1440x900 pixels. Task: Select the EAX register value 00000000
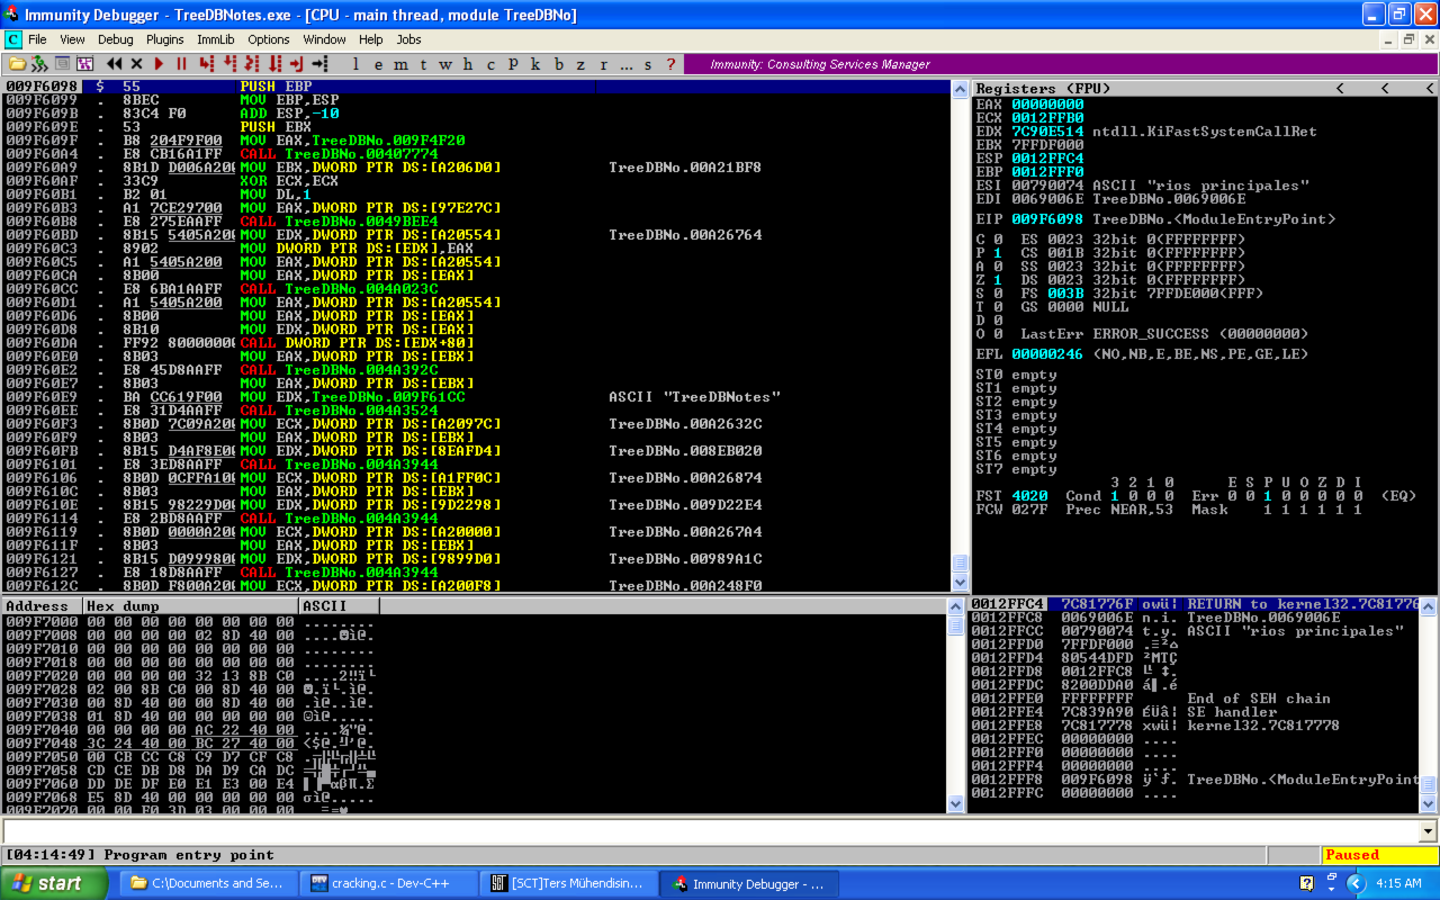point(1047,104)
